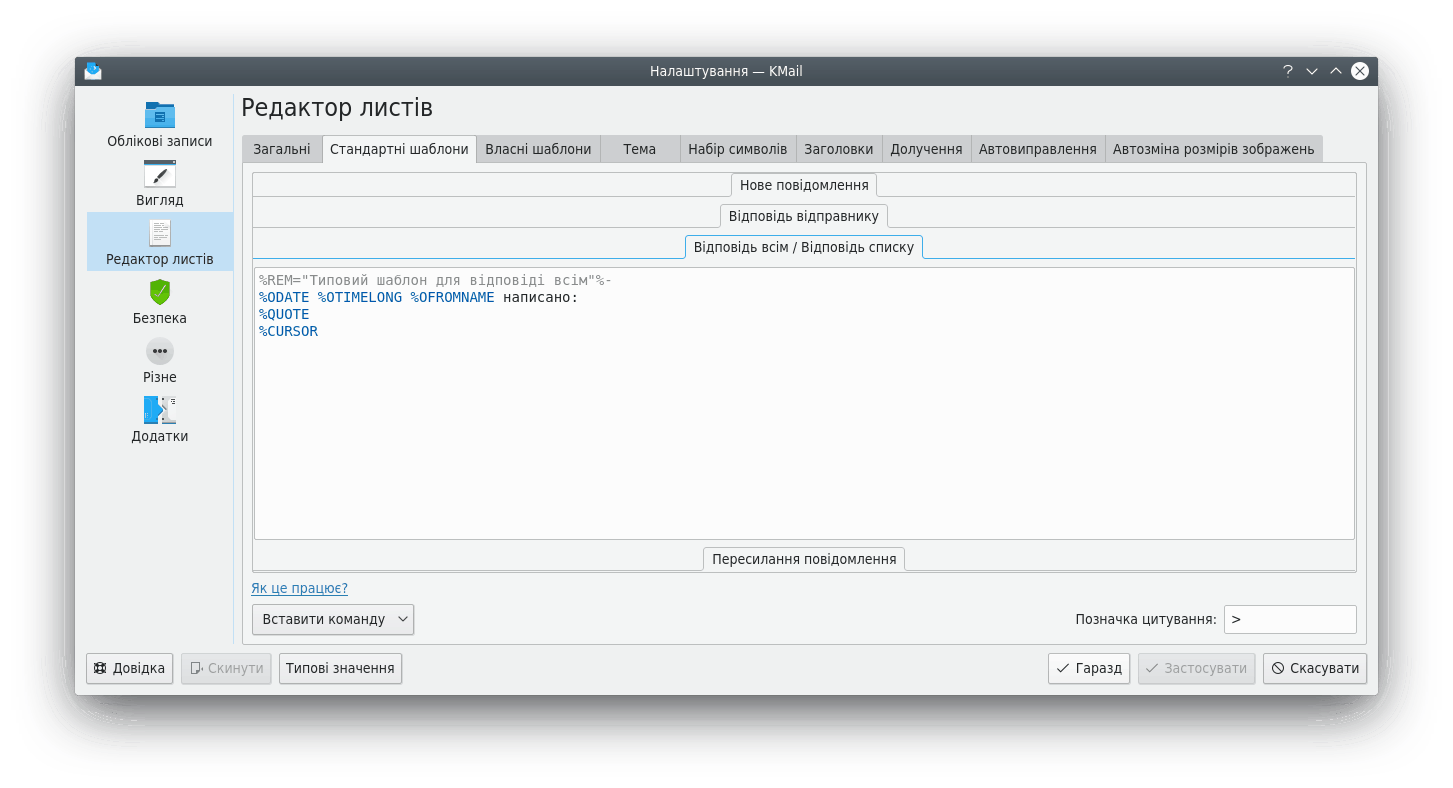Image resolution: width=1453 pixels, height=788 pixels.
Task: Click the Як це працює? link
Action: coord(299,588)
